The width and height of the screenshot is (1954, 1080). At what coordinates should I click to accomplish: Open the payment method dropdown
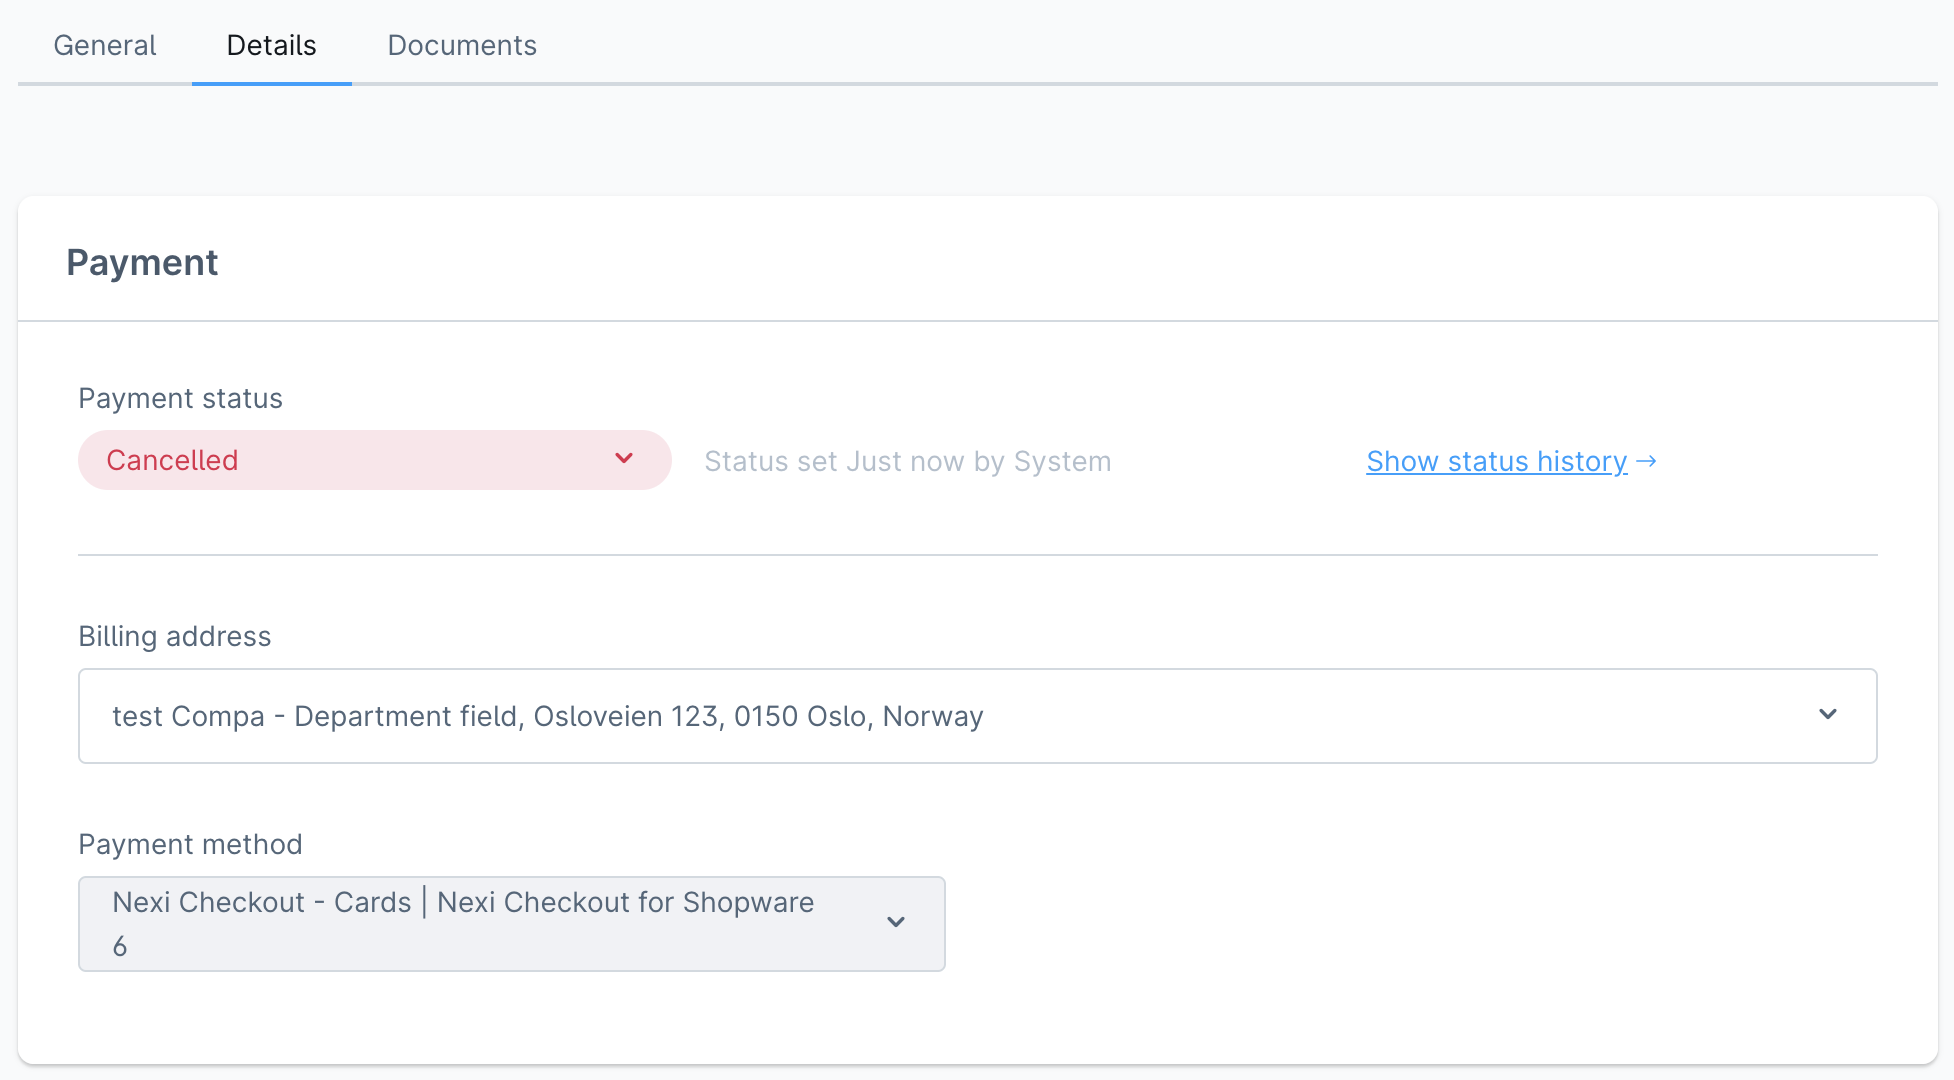(511, 923)
